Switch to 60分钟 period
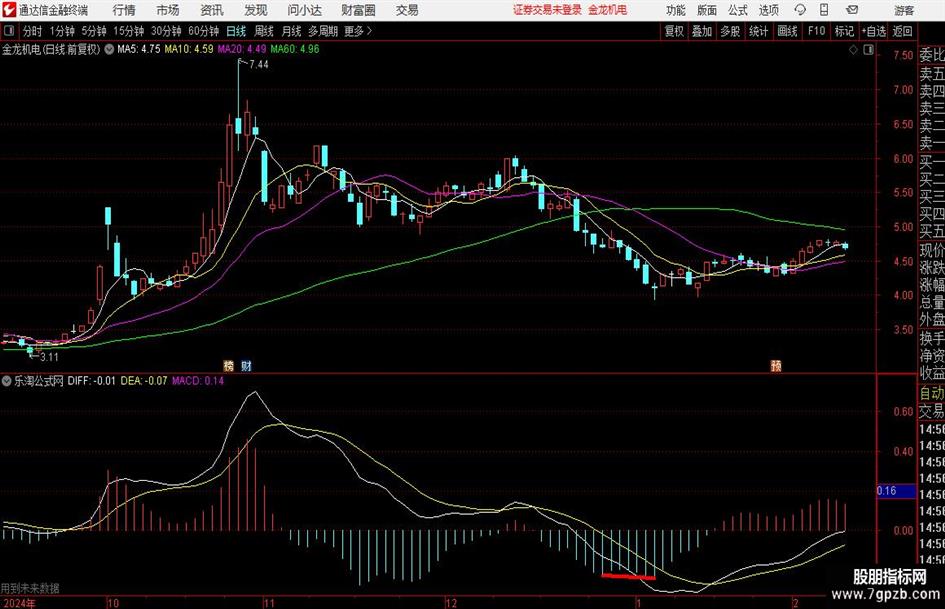 point(204,31)
